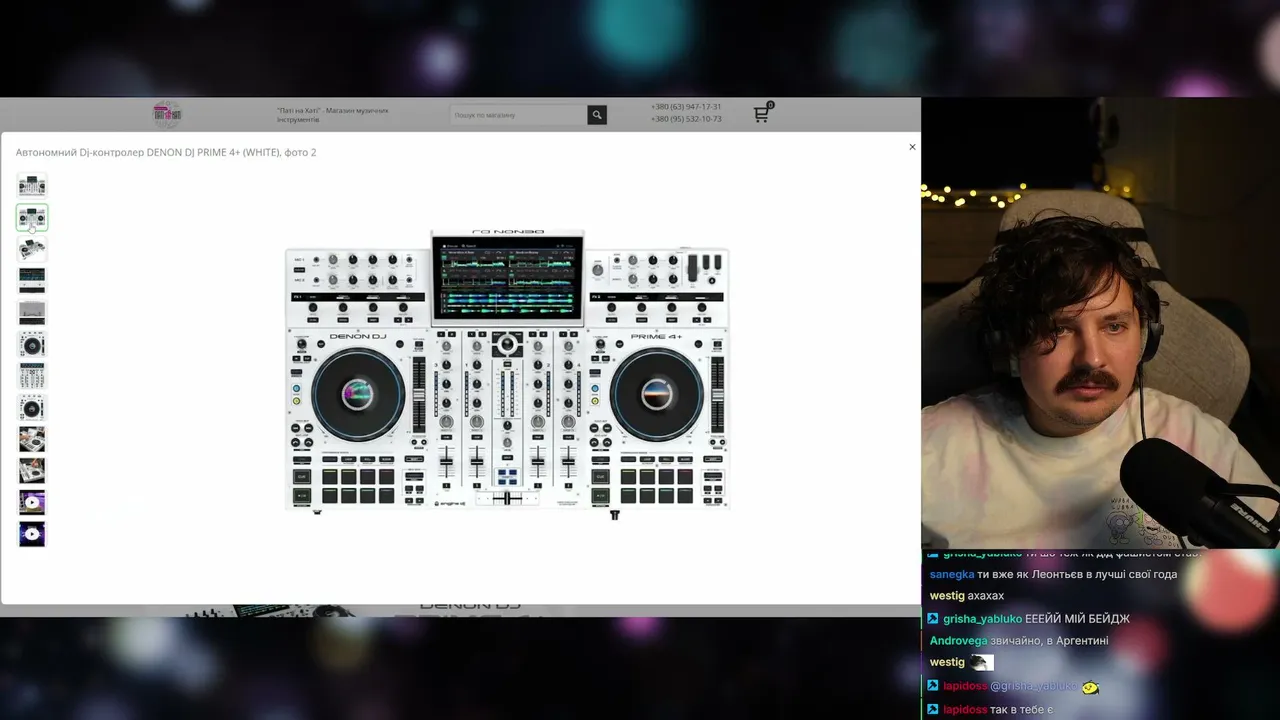Viewport: 1280px width, 720px height.
Task: Click lapidoss beside "так в тебе є"
Action: (x=965, y=709)
